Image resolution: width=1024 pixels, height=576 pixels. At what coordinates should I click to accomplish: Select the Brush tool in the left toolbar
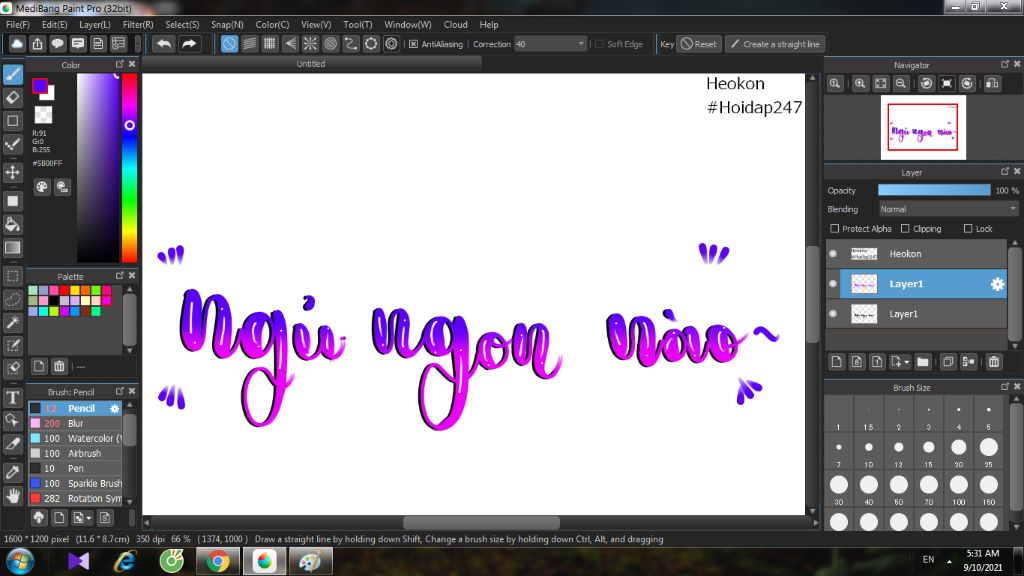pos(12,74)
